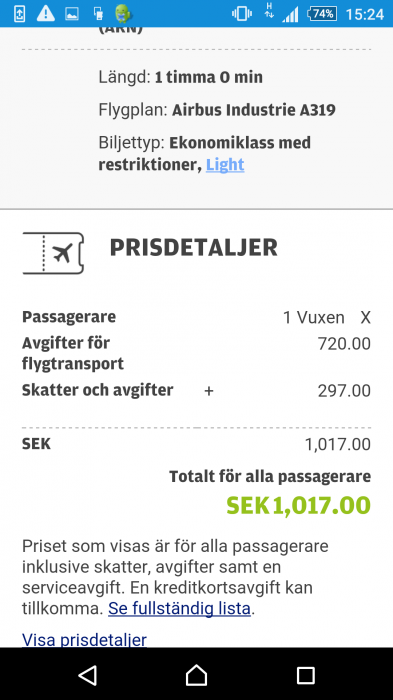Tap the vibrate mode status icon

[x=242, y=14]
